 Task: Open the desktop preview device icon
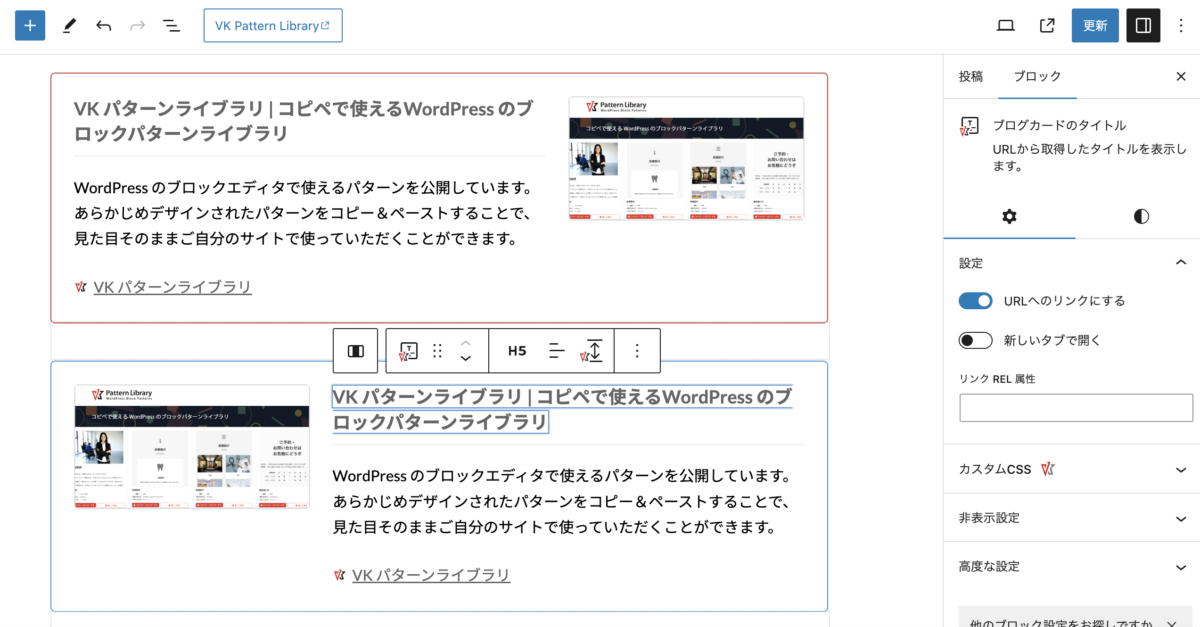[1006, 26]
